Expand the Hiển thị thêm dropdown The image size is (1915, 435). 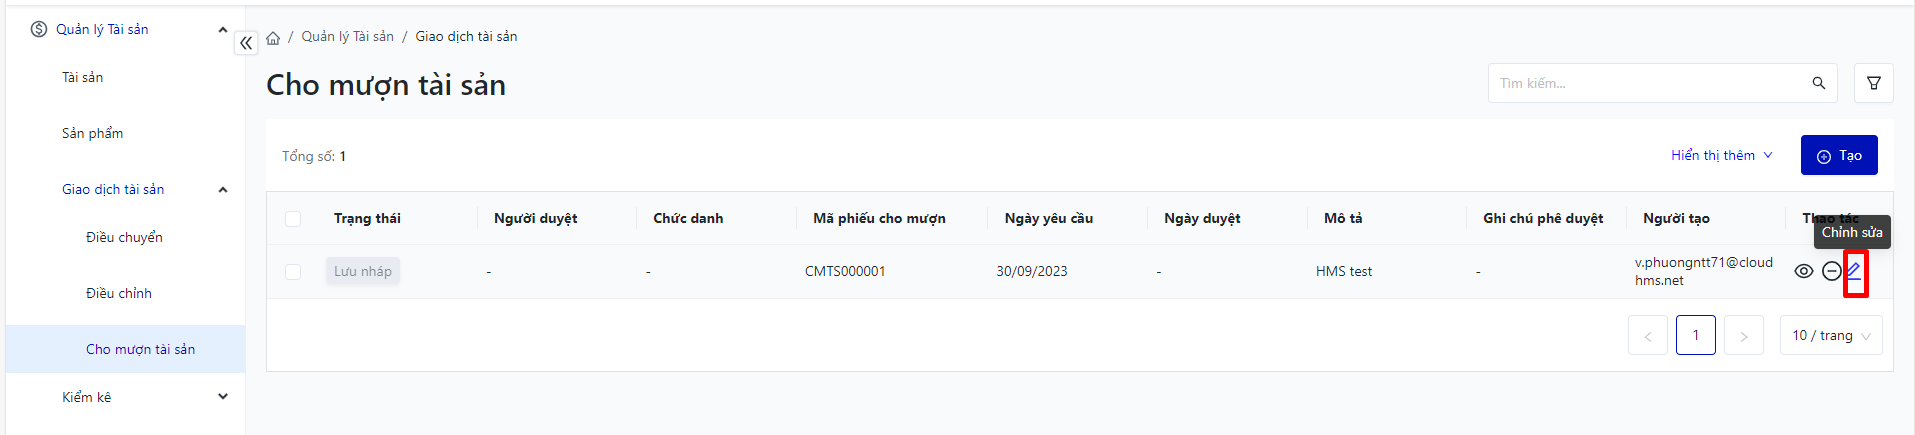pyautogui.click(x=1721, y=155)
